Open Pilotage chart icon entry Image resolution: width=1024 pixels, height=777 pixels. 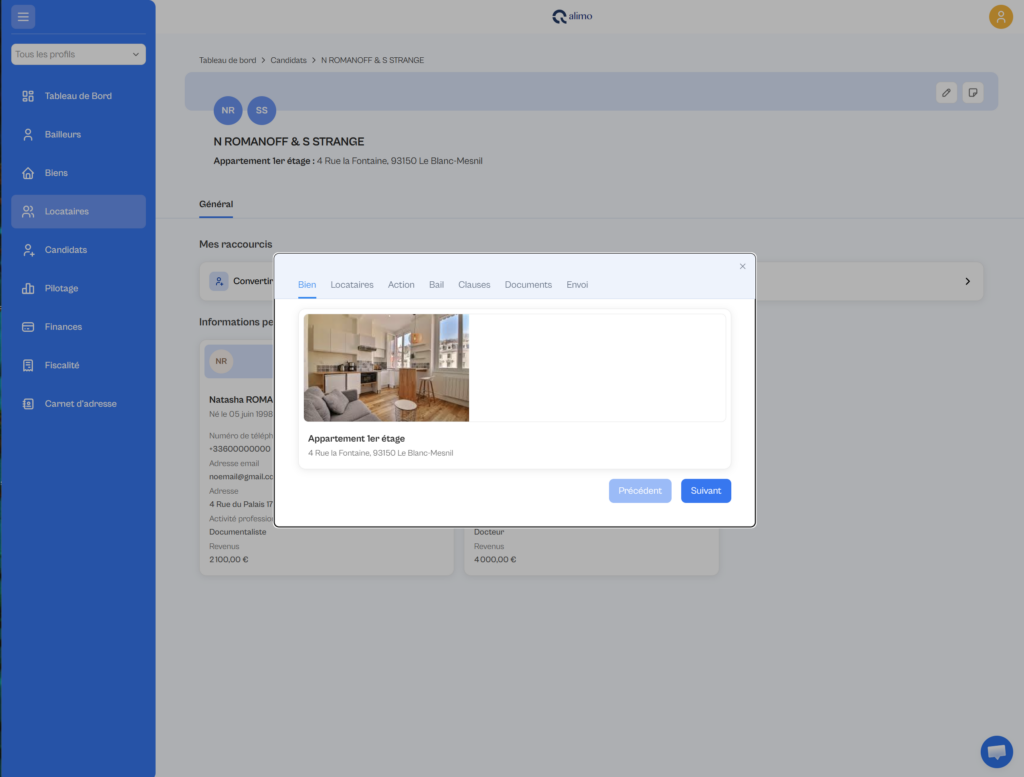(78, 288)
